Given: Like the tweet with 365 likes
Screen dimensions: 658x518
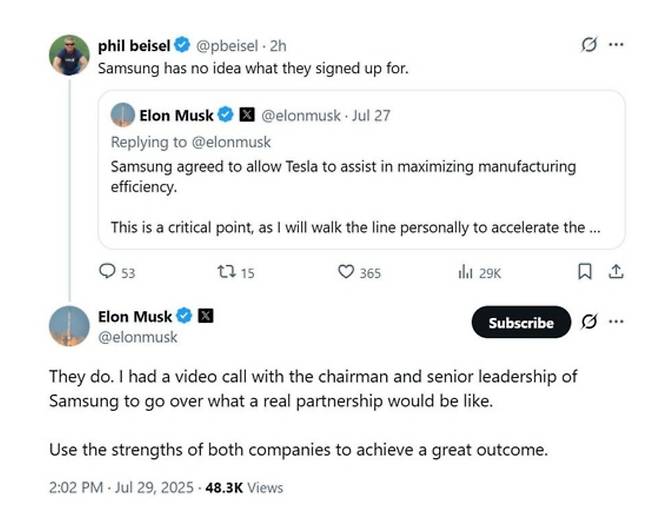Looking at the screenshot, I should pyautogui.click(x=346, y=272).
